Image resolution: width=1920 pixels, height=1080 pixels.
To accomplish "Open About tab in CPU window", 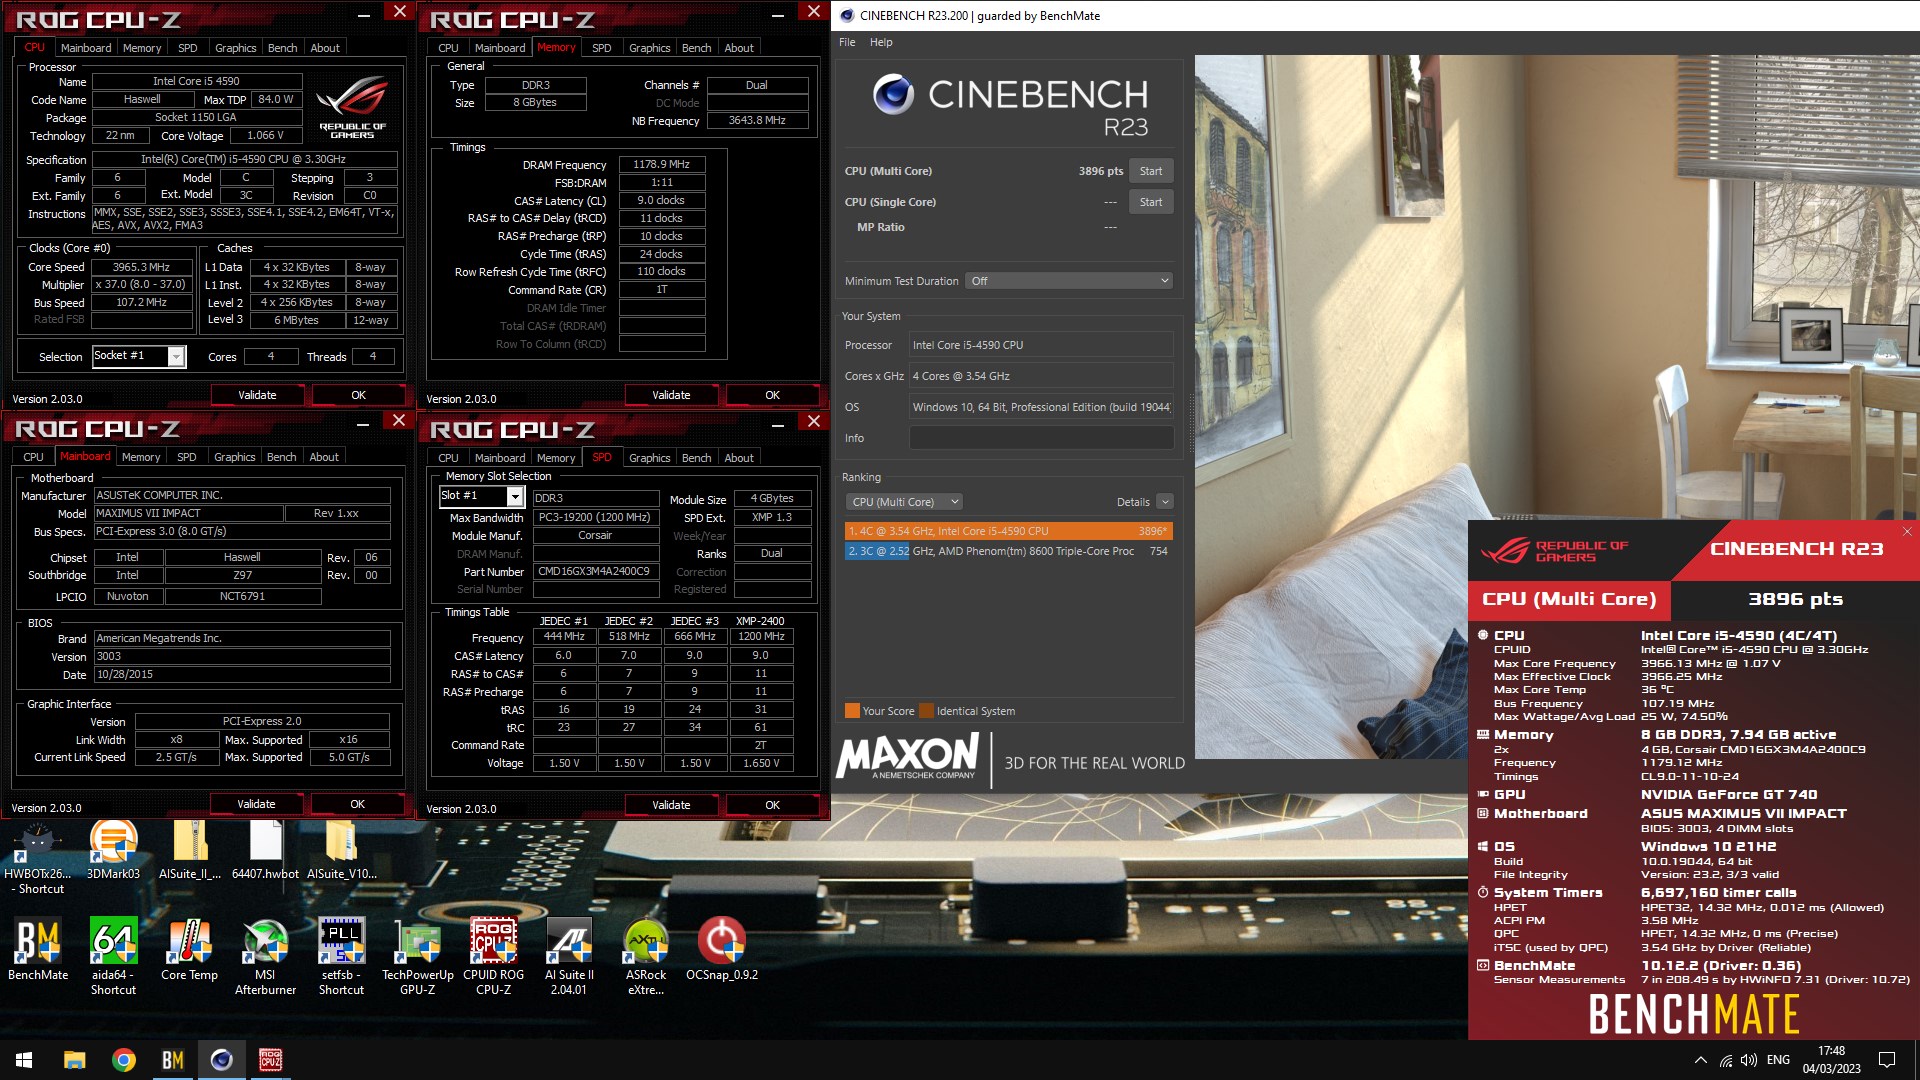I will [325, 48].
